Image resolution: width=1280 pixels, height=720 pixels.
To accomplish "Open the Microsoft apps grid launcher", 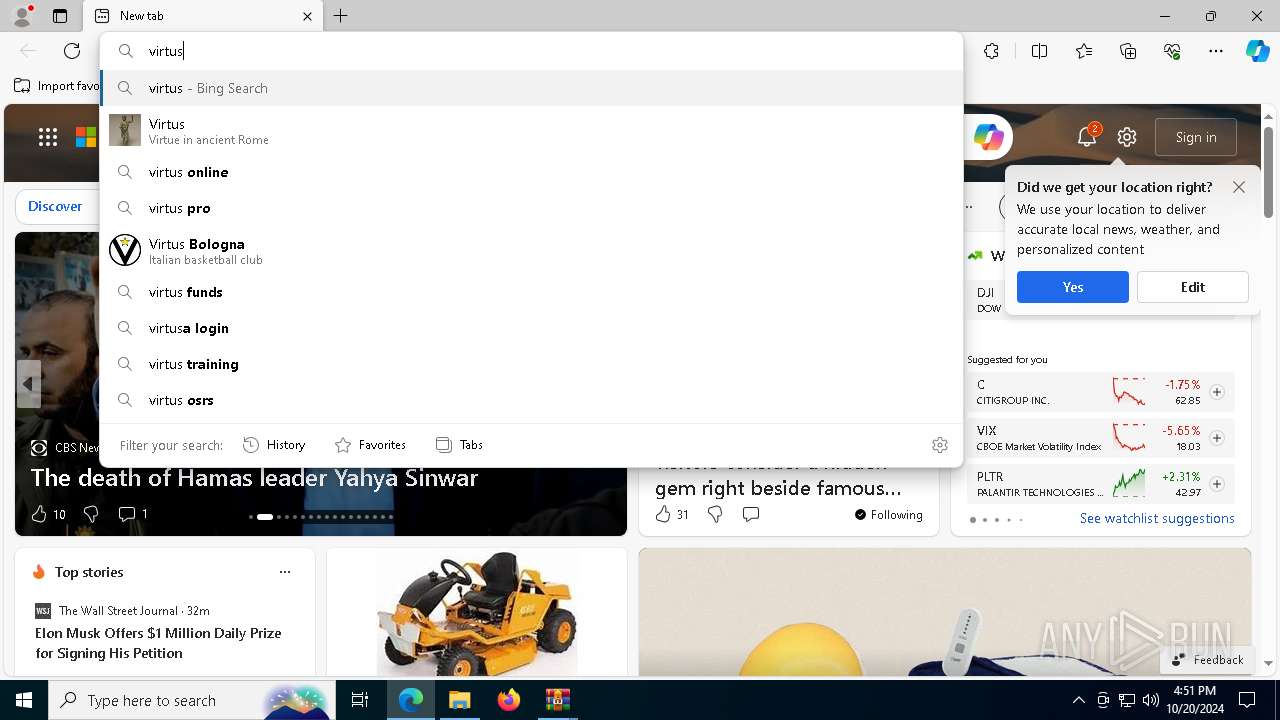I will [x=48, y=137].
